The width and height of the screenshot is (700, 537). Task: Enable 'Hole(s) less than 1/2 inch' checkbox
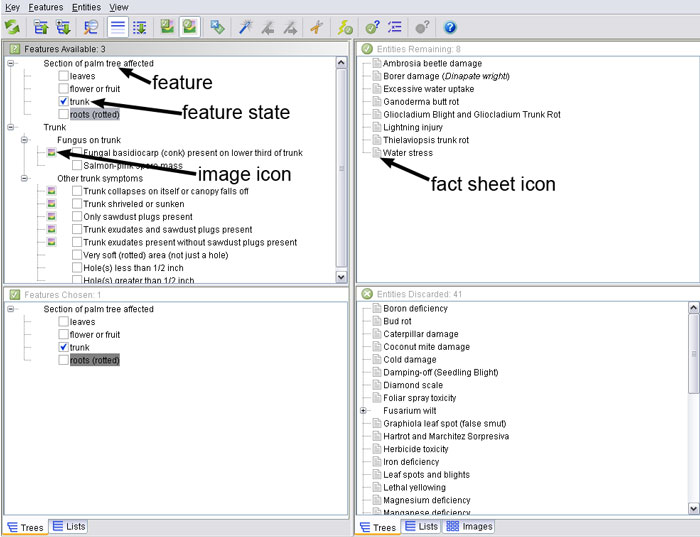click(77, 267)
